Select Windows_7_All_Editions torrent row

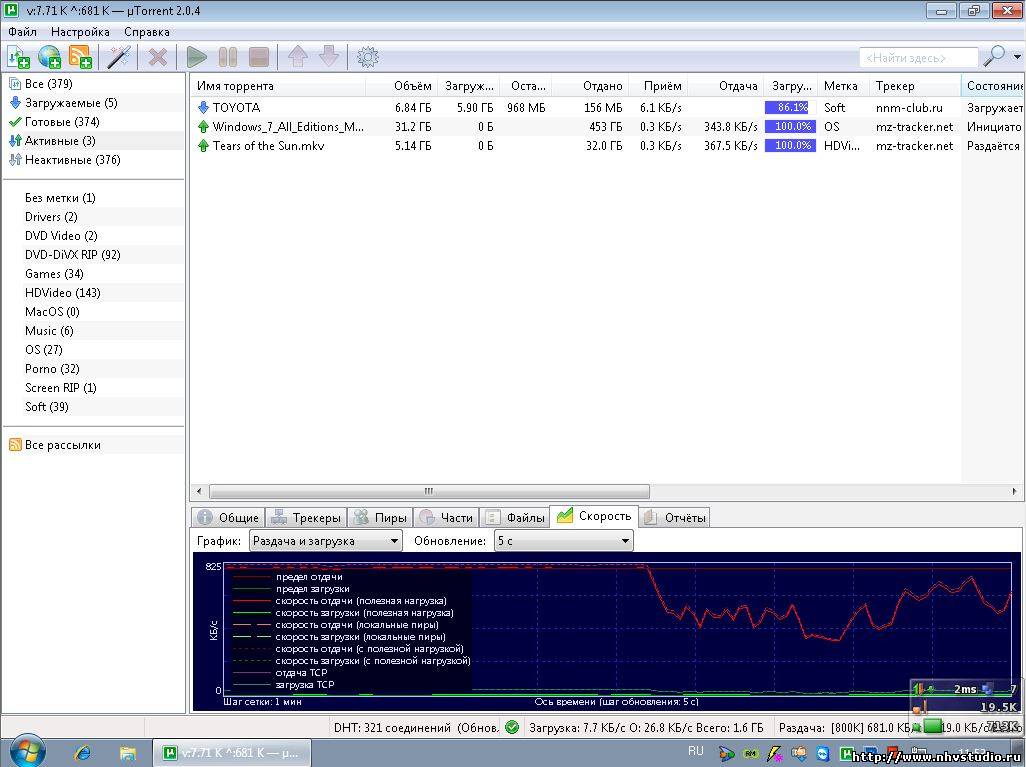[x=609, y=126]
